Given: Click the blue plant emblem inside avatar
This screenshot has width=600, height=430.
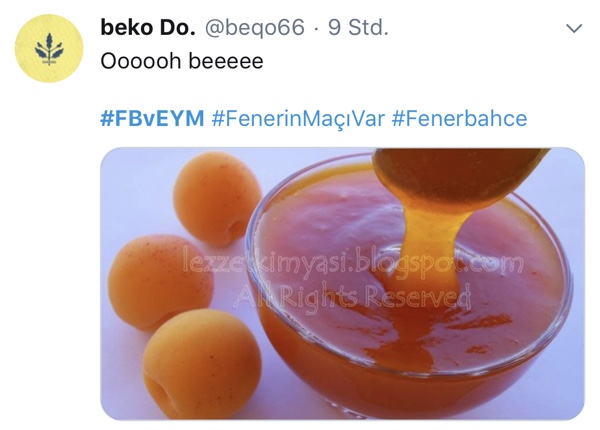Looking at the screenshot, I should [49, 50].
